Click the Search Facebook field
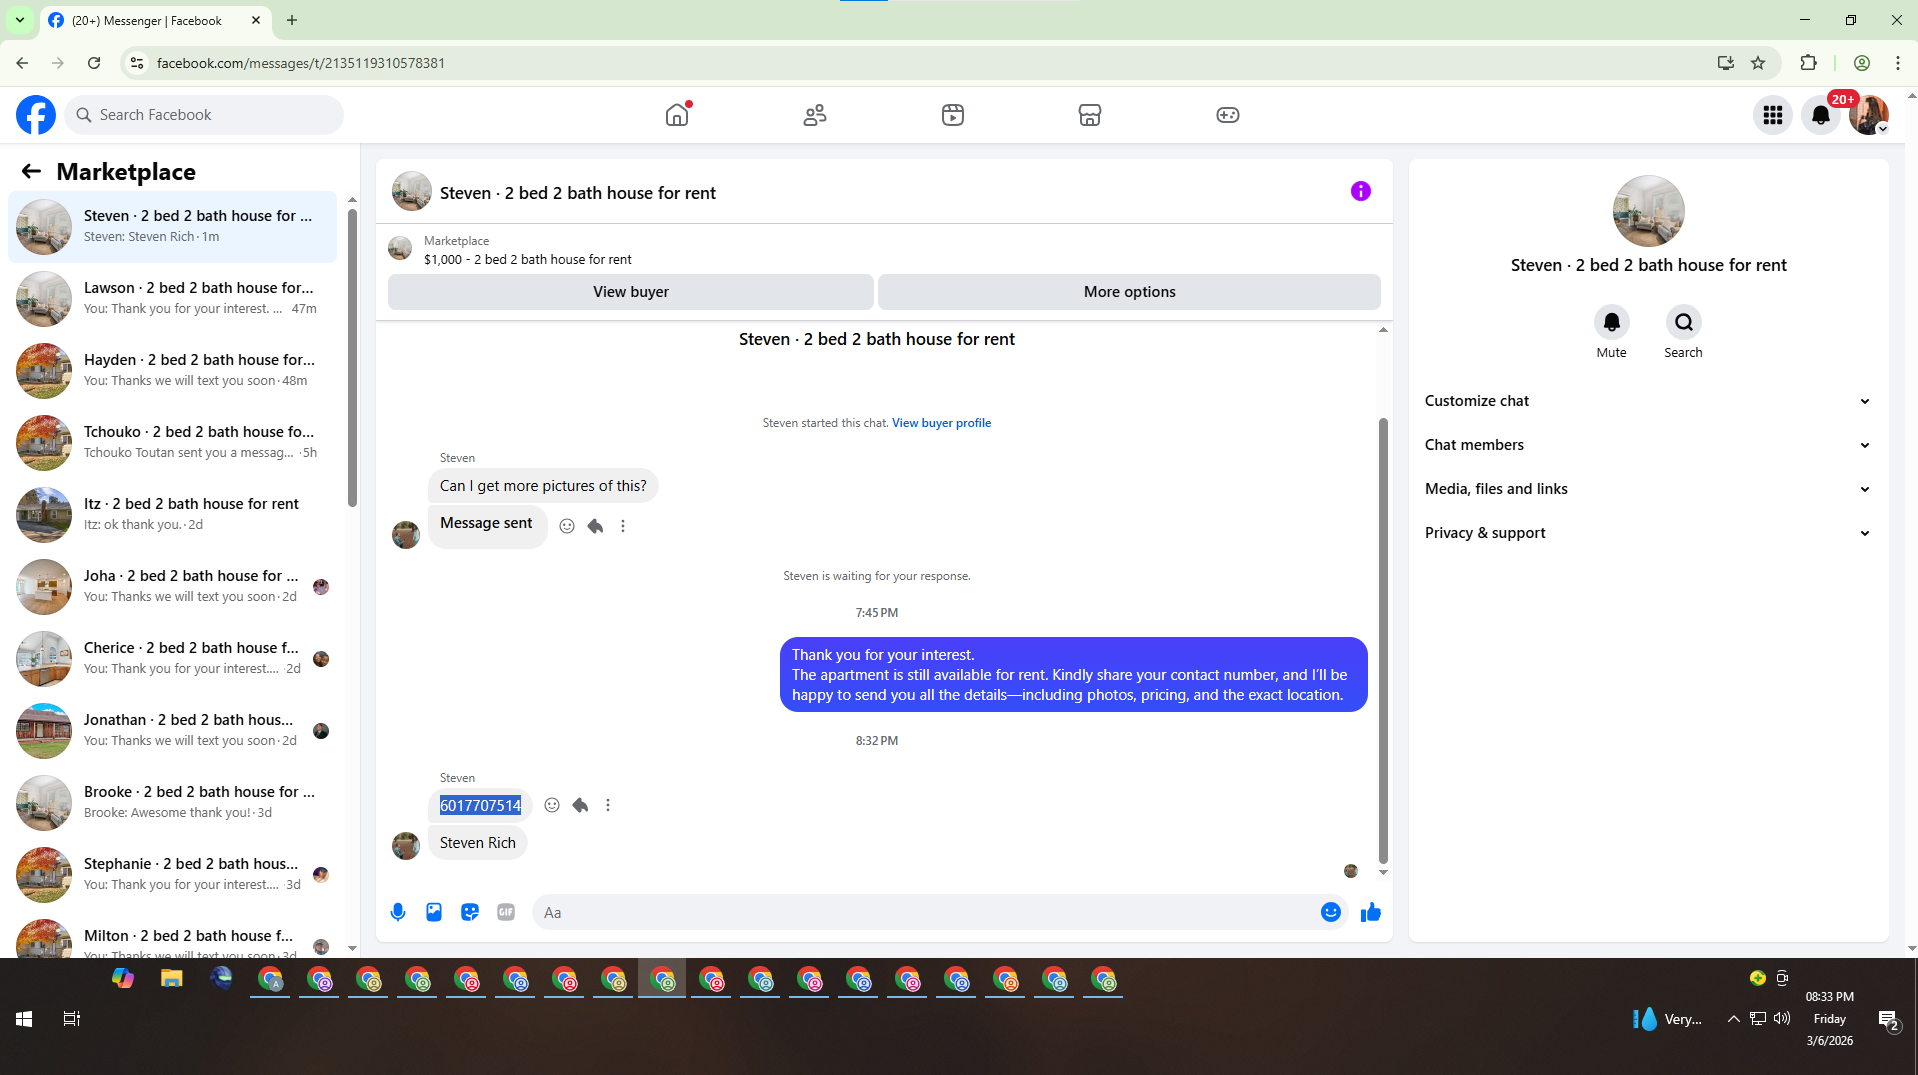This screenshot has width=1918, height=1075. [204, 115]
